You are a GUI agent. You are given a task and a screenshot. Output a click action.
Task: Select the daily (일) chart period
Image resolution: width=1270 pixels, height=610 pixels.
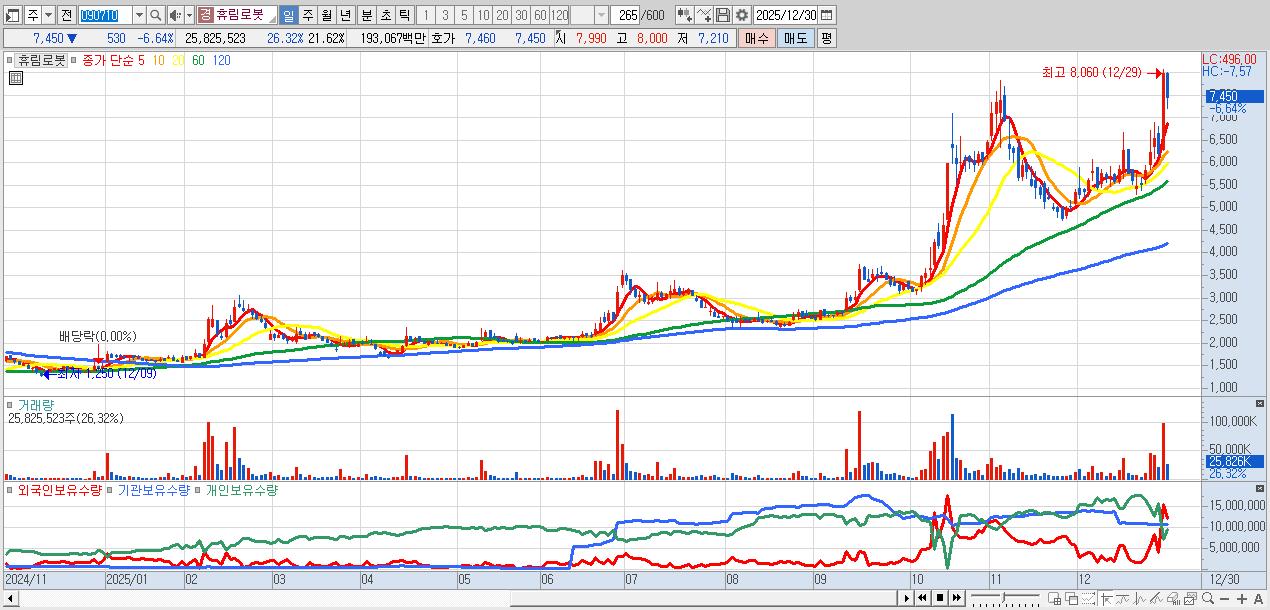click(289, 15)
